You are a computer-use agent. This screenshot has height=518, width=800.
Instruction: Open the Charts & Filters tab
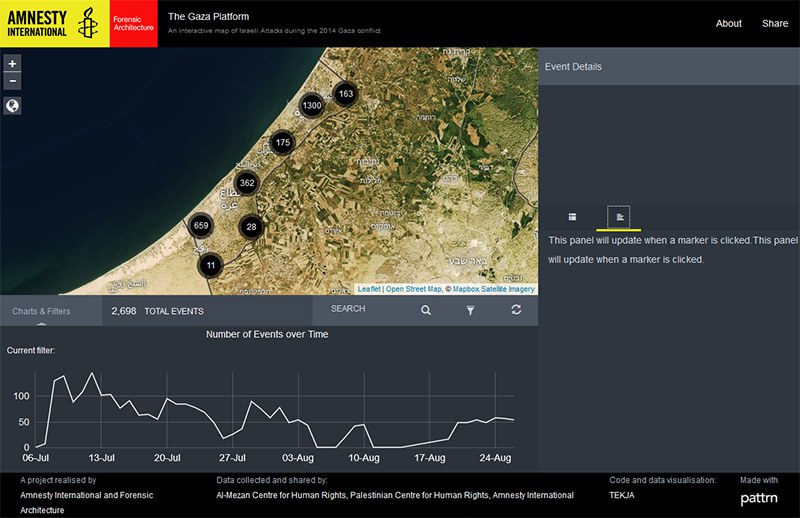pyautogui.click(x=42, y=311)
